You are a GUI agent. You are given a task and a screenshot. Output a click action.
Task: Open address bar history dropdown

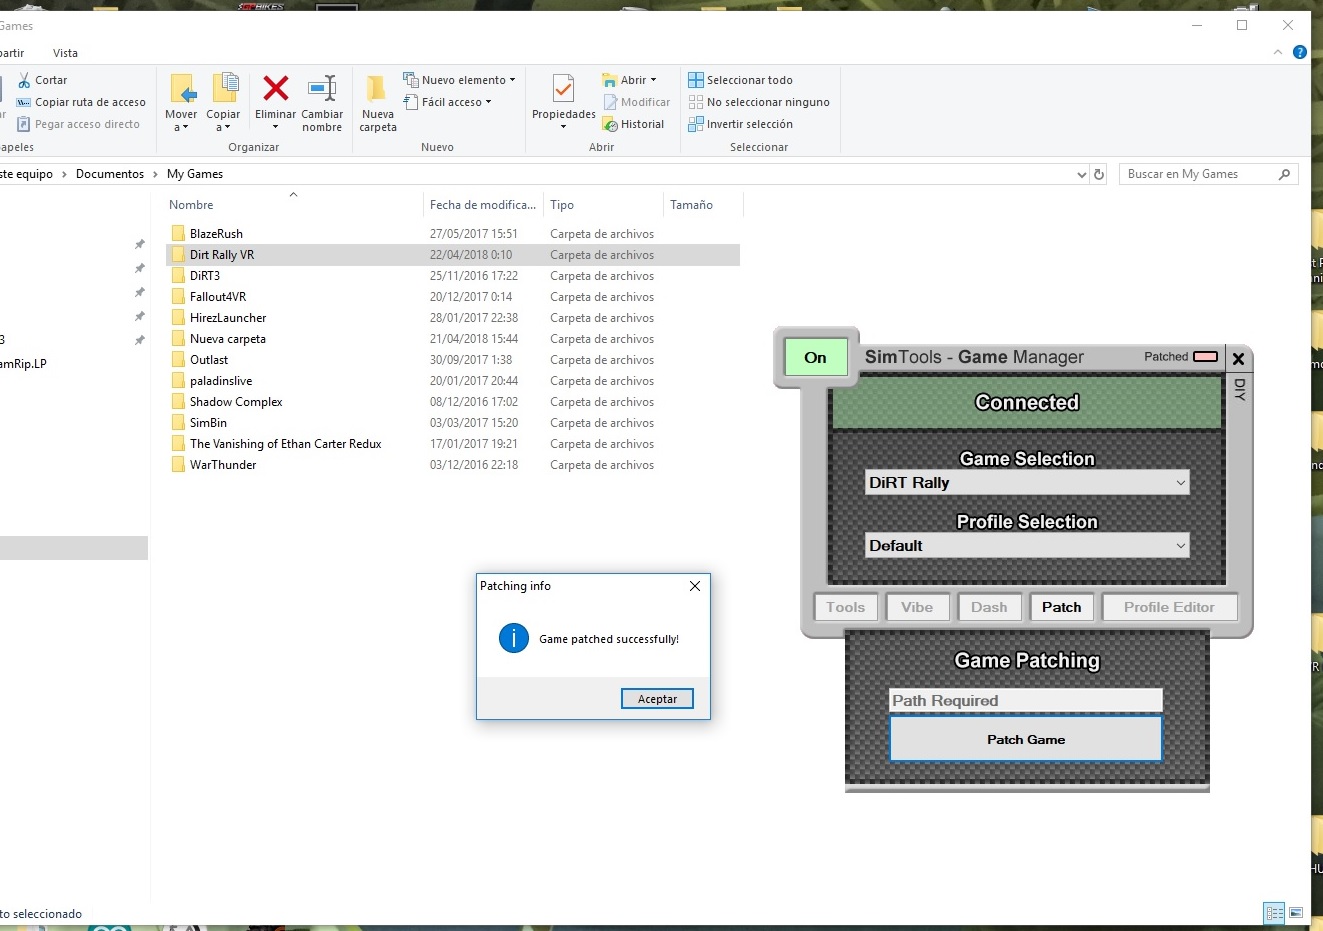[1081, 174]
